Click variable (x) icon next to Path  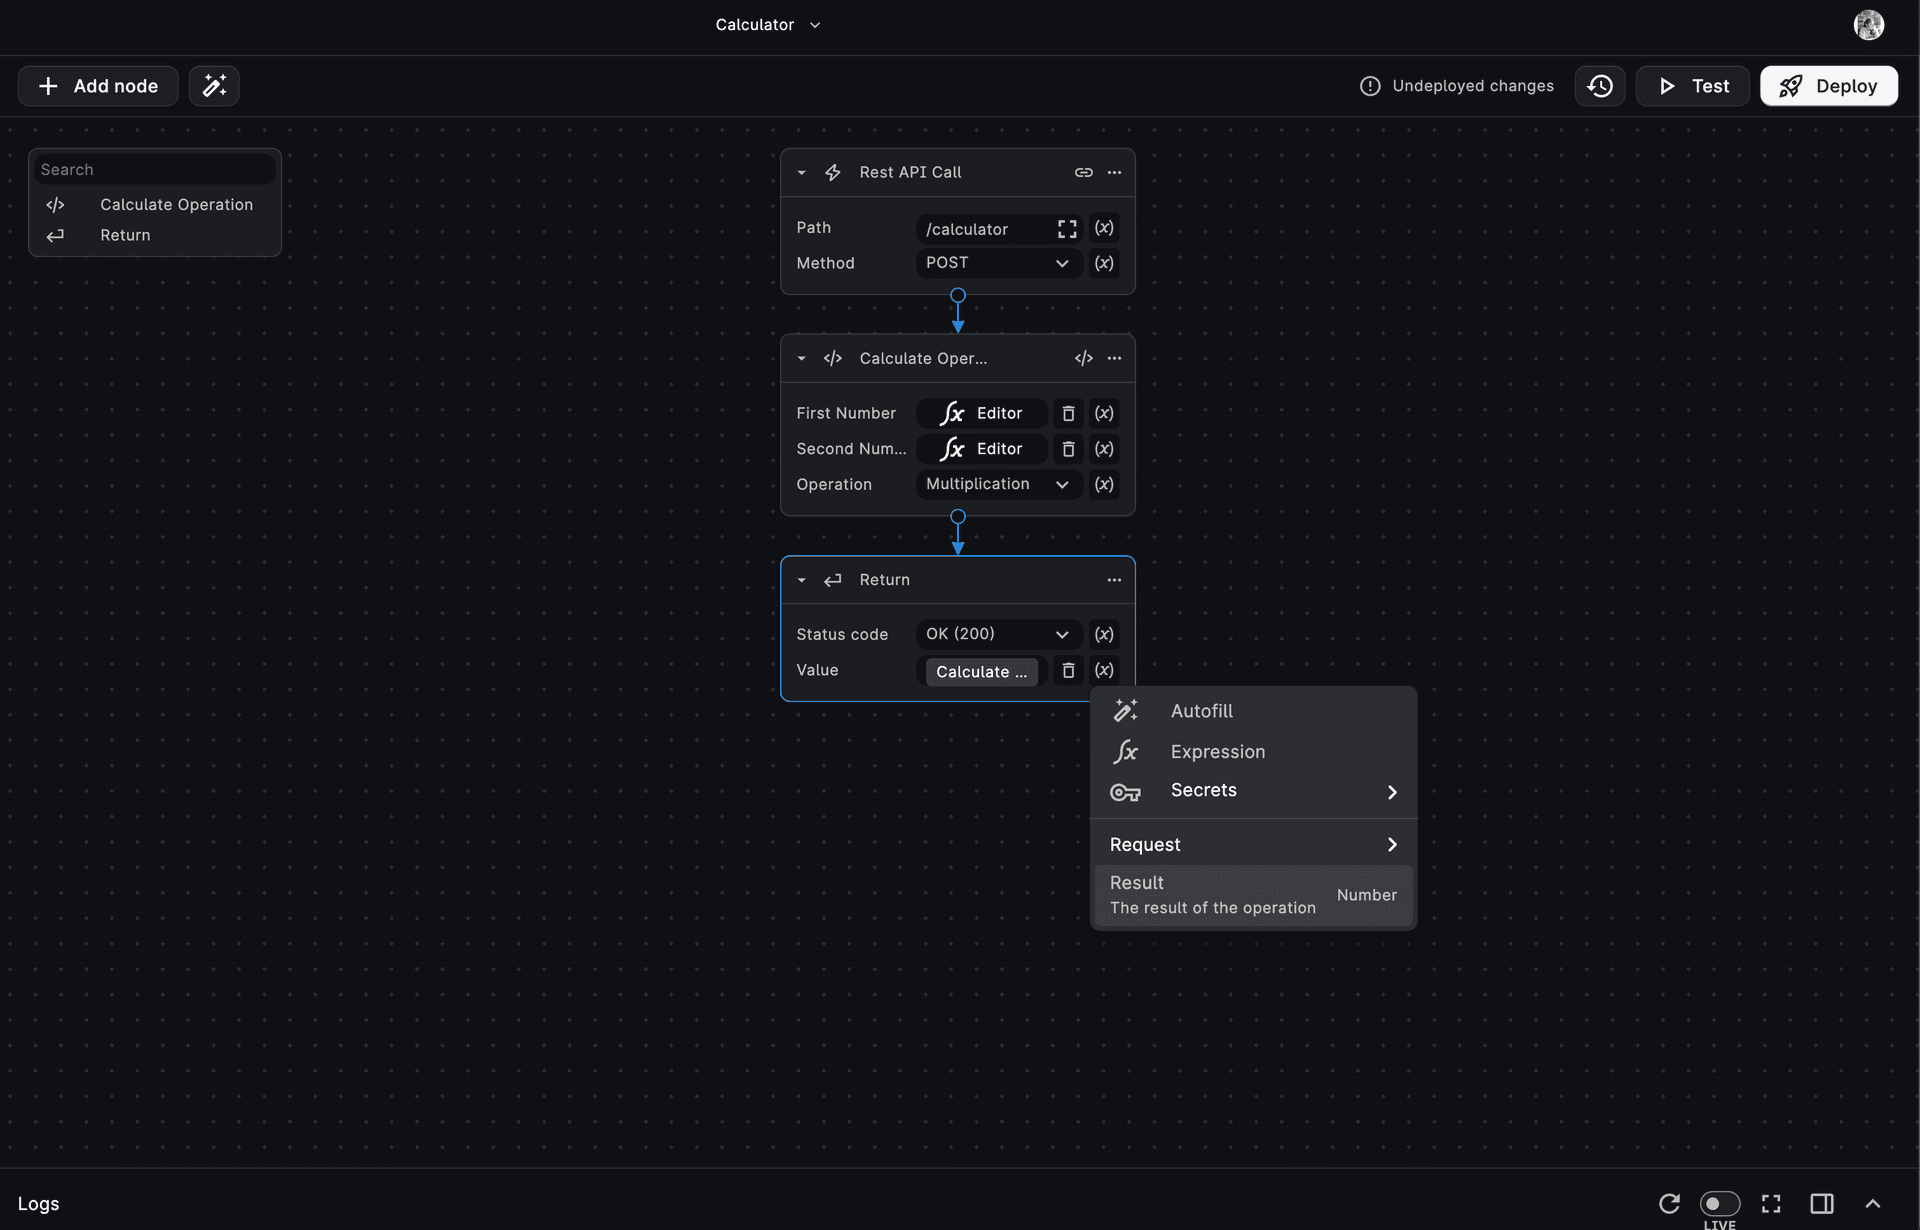(1103, 228)
